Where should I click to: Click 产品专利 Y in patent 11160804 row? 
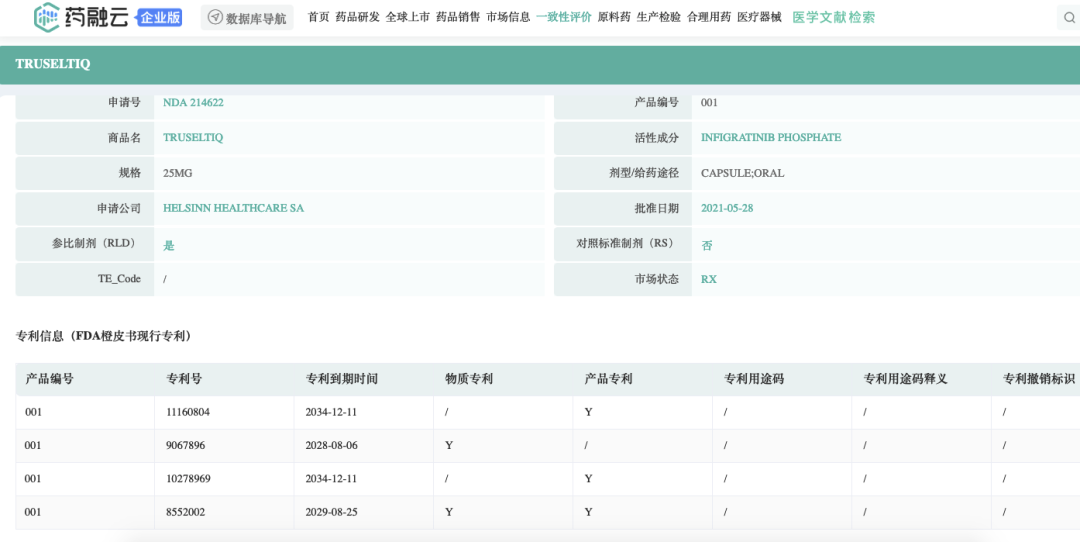coord(588,413)
